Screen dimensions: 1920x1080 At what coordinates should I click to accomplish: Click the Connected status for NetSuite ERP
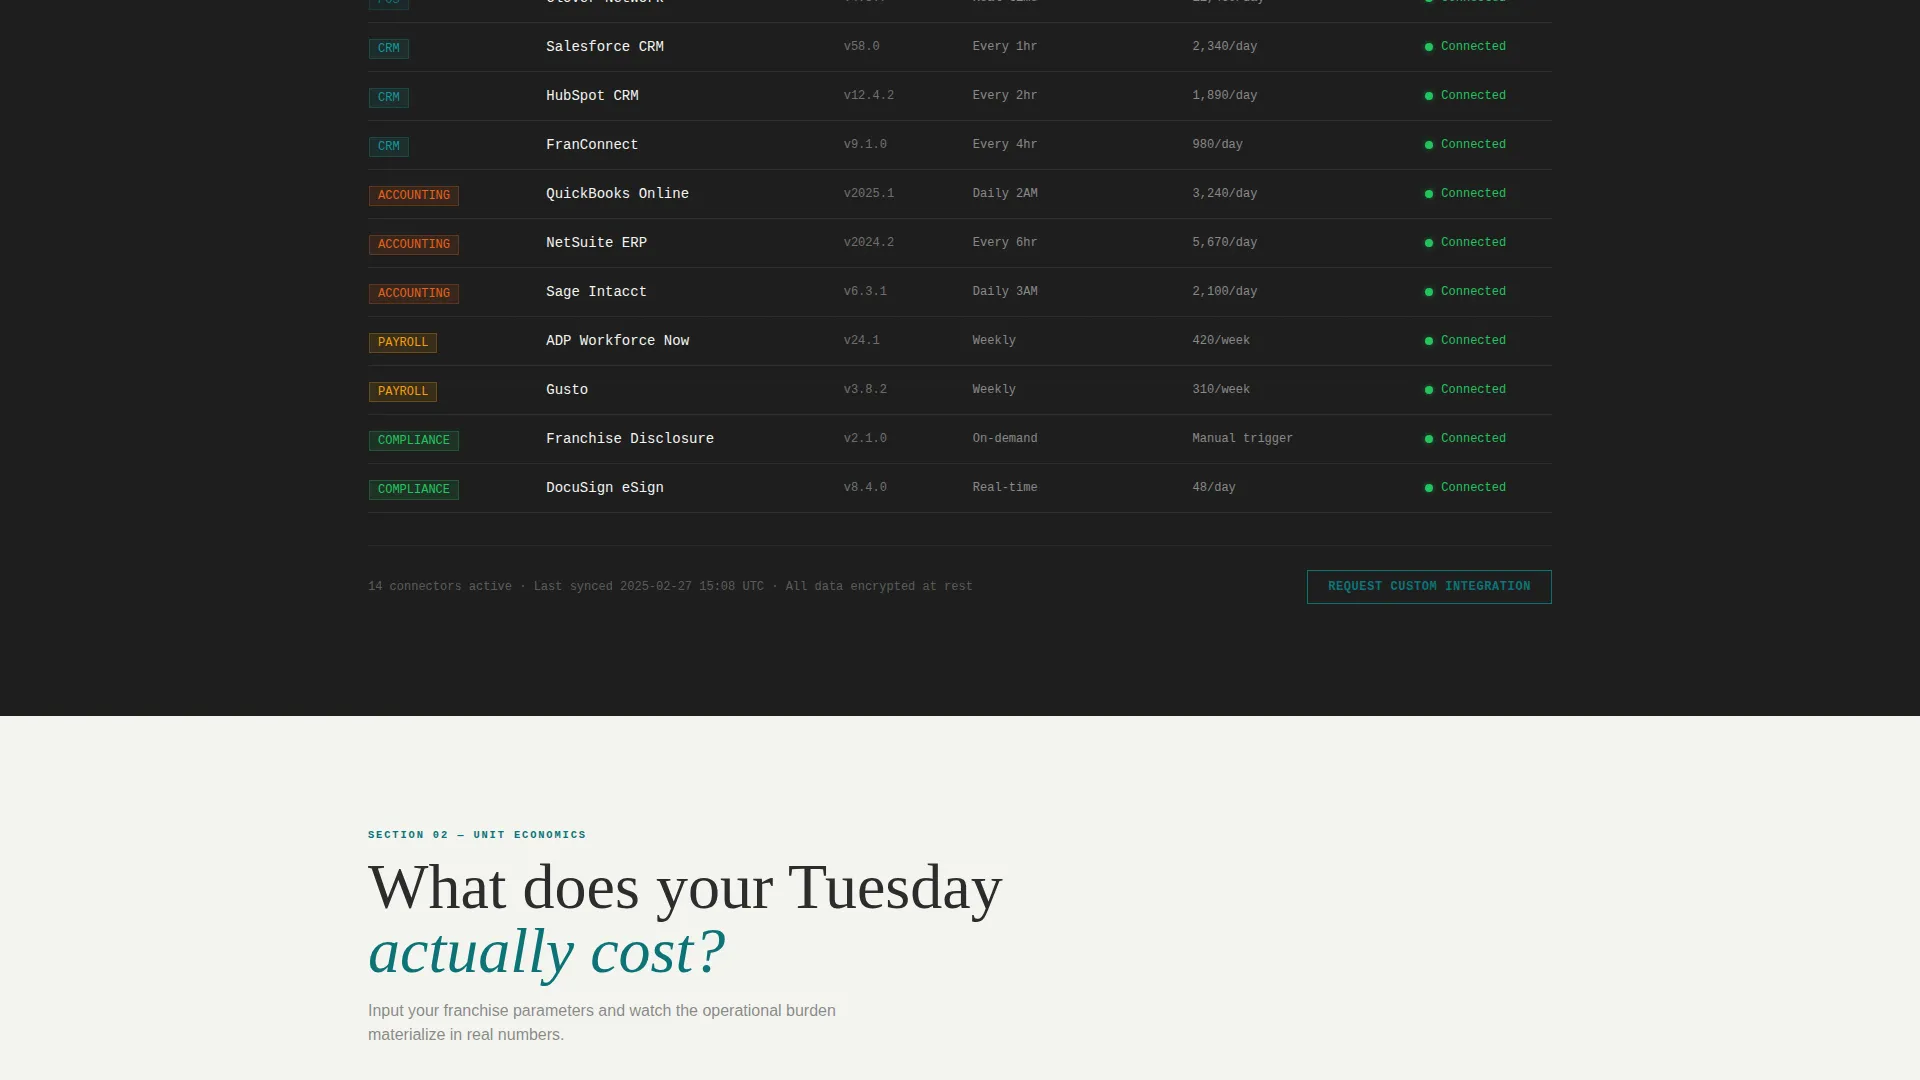coord(1473,243)
